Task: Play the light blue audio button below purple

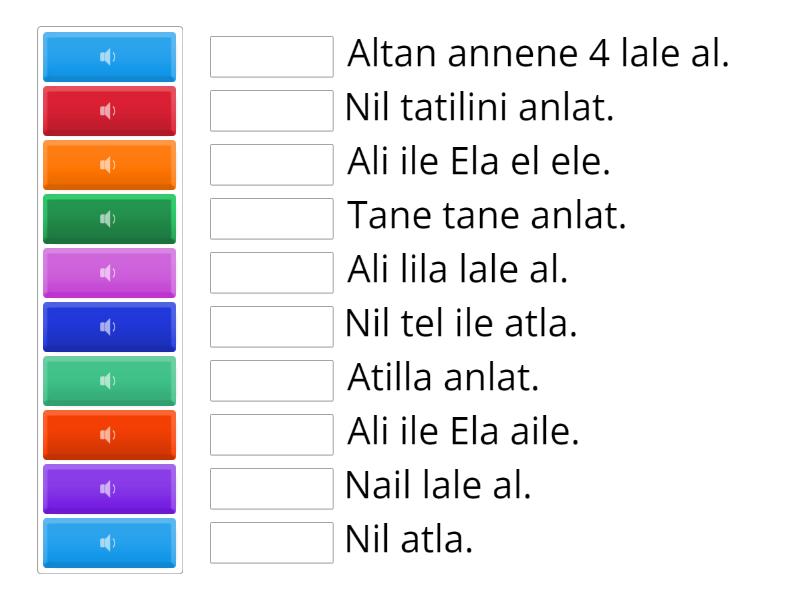Action: [x=109, y=543]
